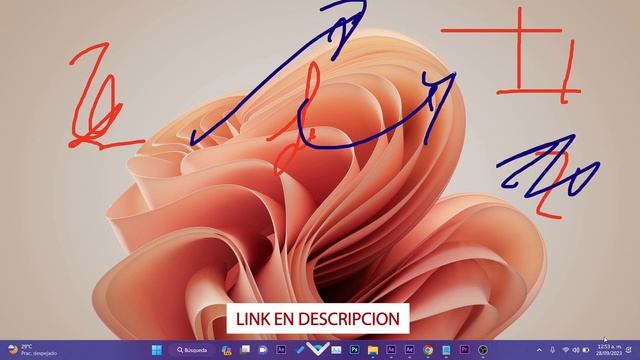
Task: Open the After Effects icon beside video chat
Action: (281, 350)
